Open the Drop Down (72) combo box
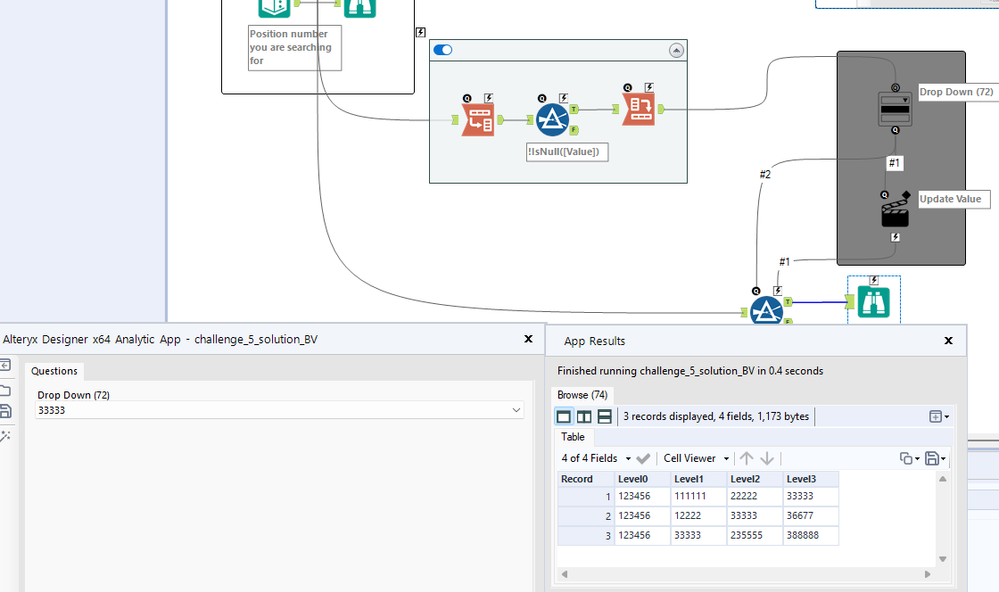The width and height of the screenshot is (999, 592). coord(280,410)
